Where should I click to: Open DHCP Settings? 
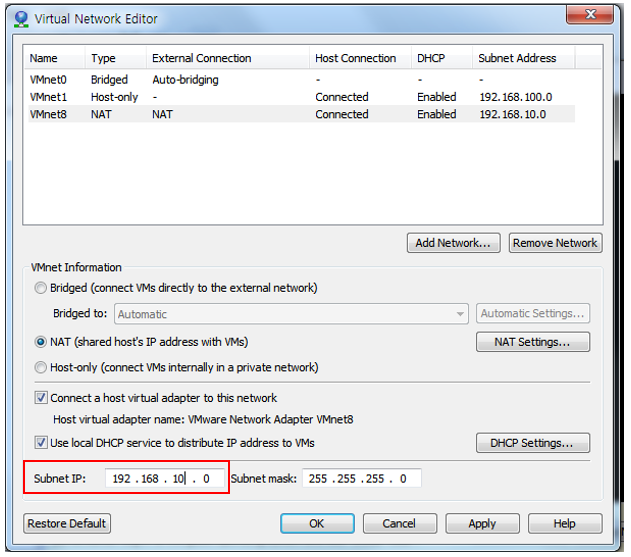pyautogui.click(x=533, y=443)
